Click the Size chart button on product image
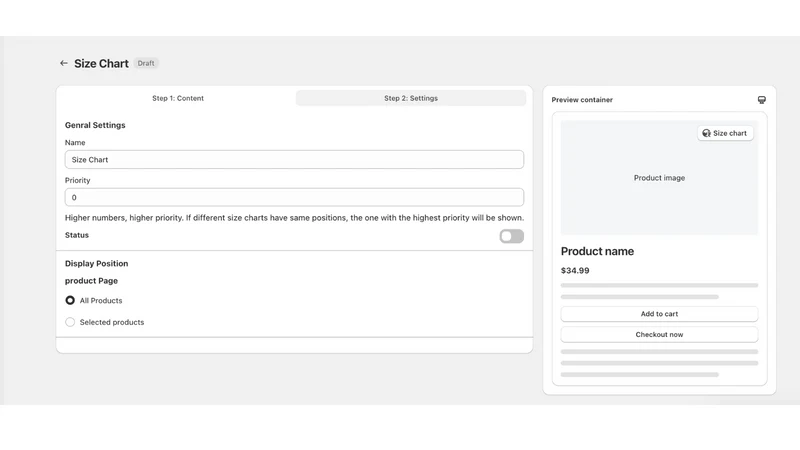The image size is (800, 450). (x=725, y=133)
